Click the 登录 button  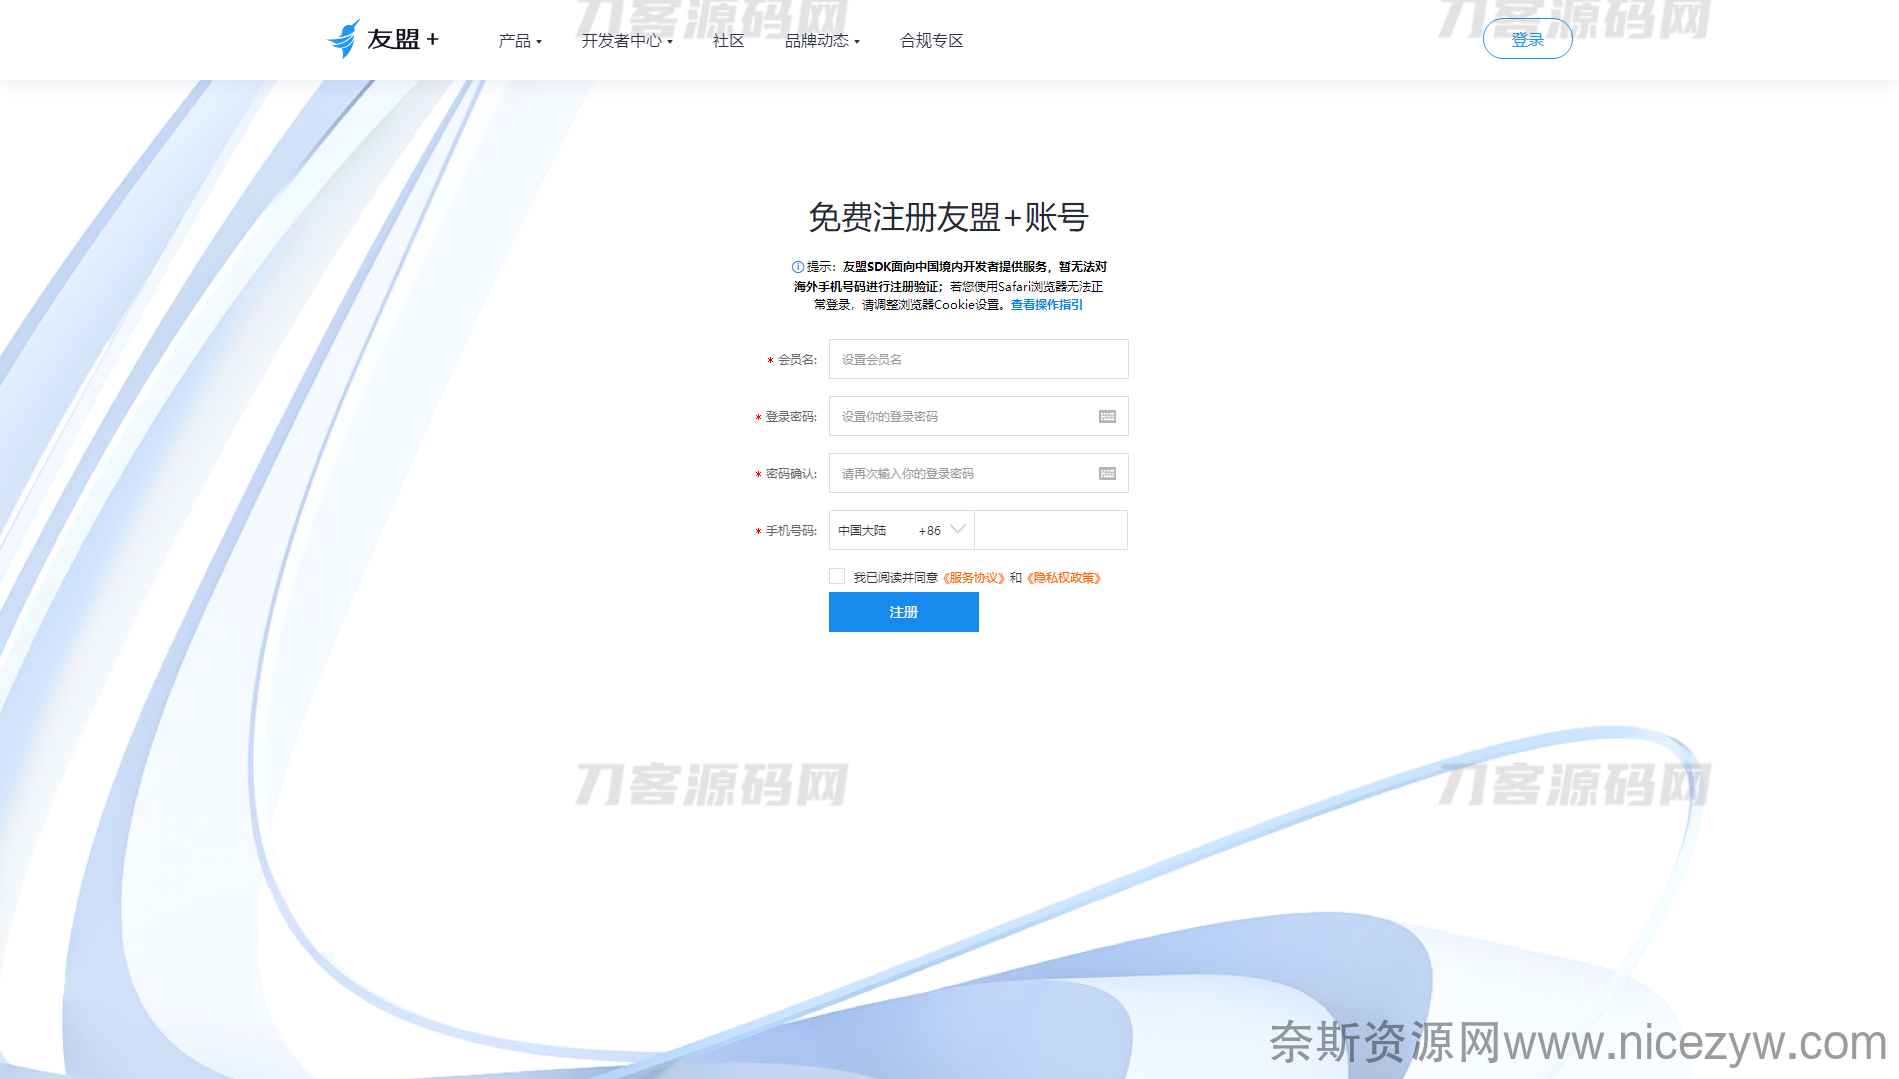[1527, 39]
